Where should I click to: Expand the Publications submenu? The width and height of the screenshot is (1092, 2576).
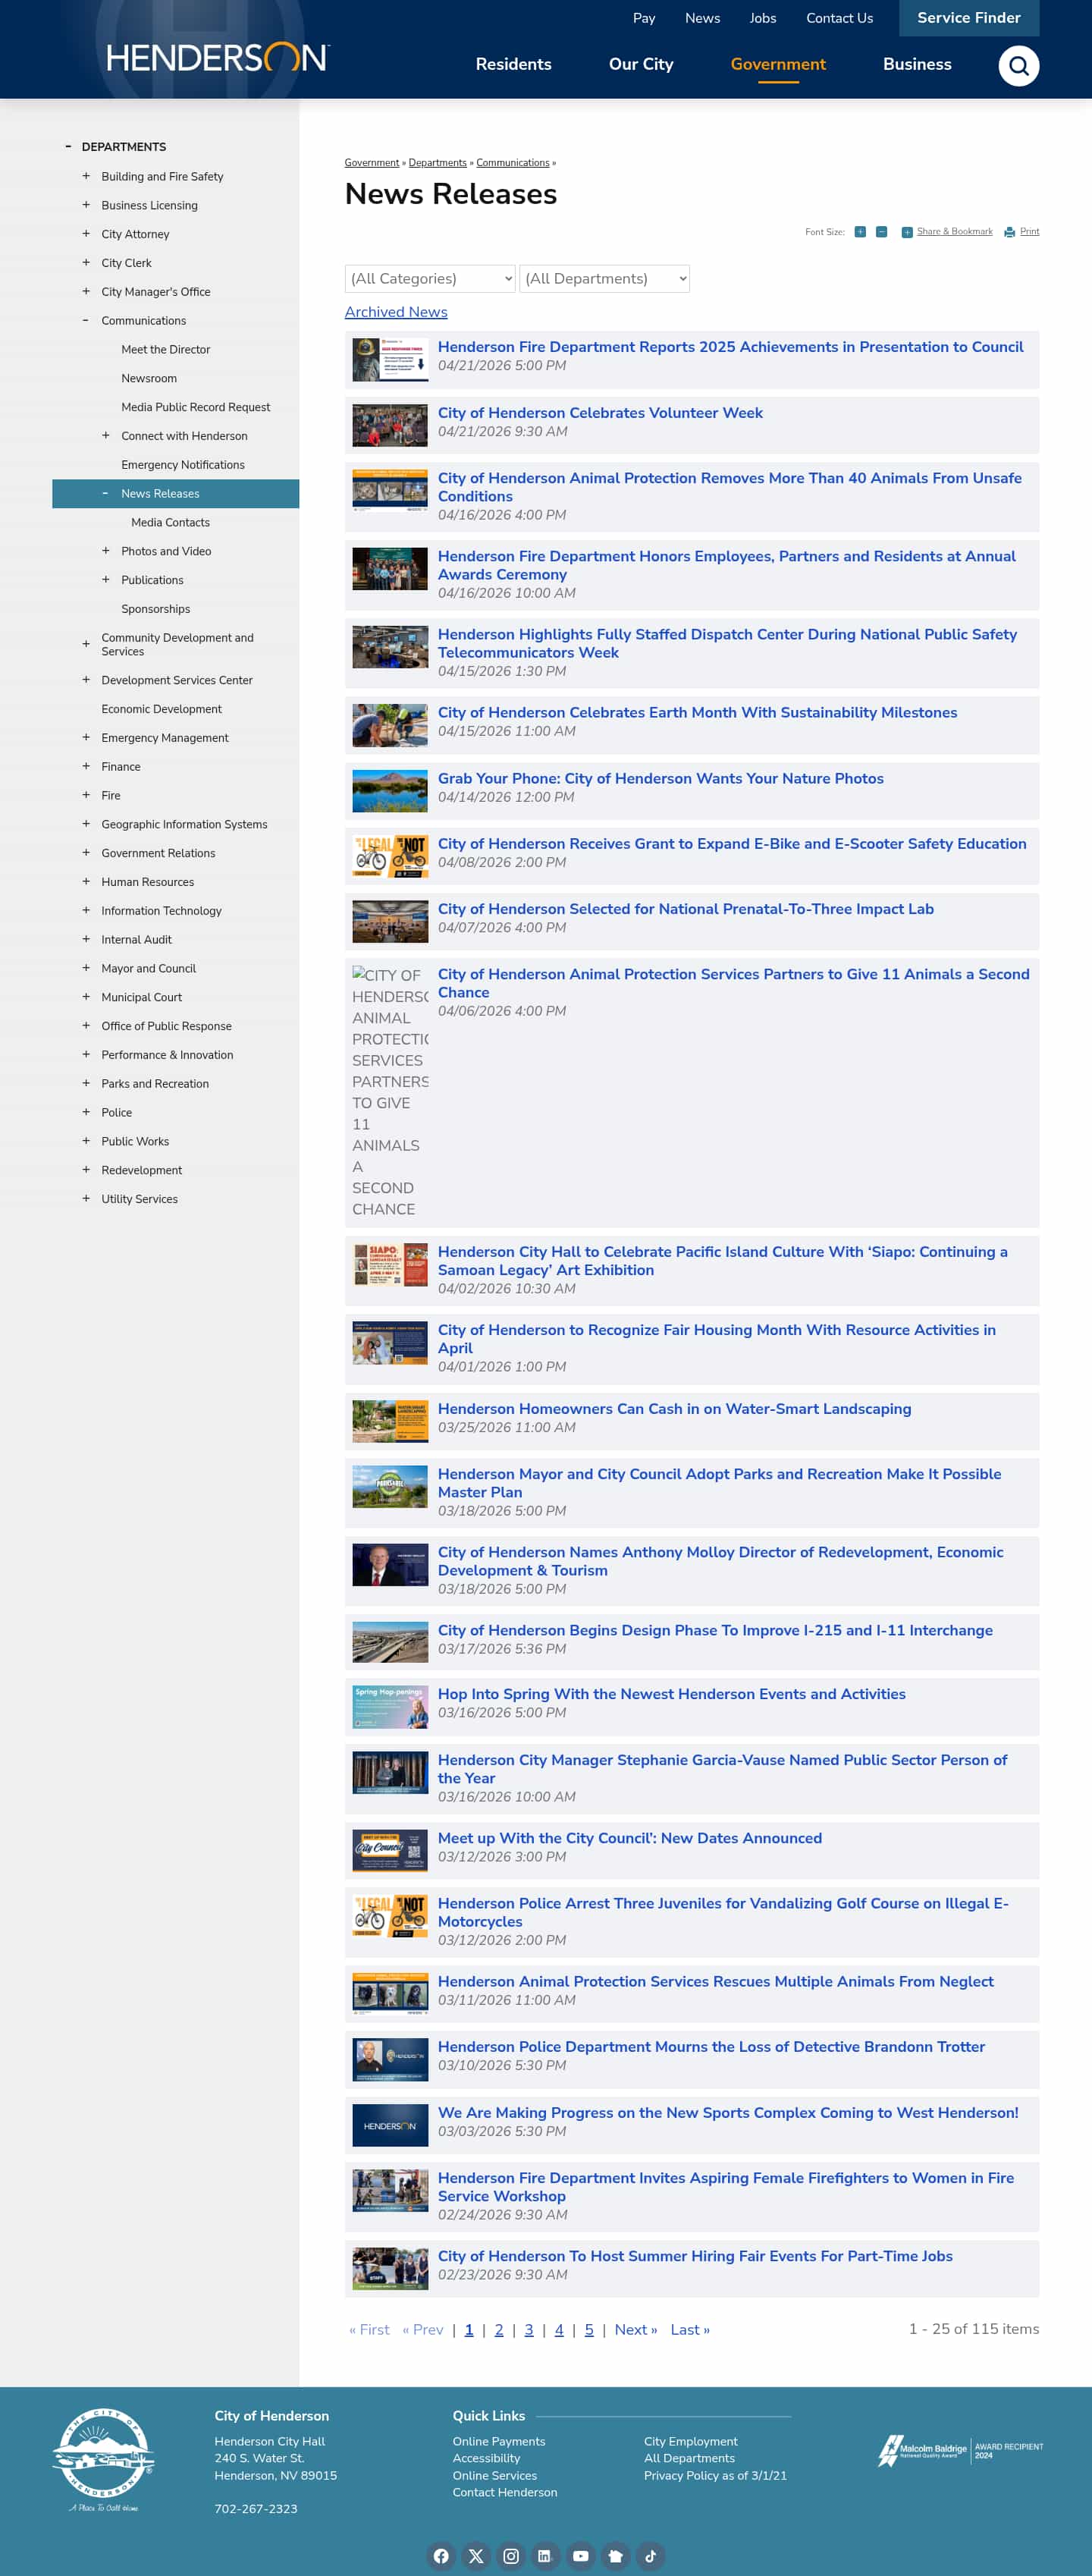[106, 580]
